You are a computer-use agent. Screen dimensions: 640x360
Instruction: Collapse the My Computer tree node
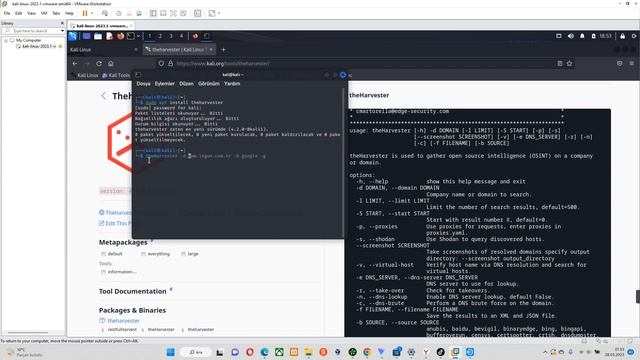[x=6, y=40]
